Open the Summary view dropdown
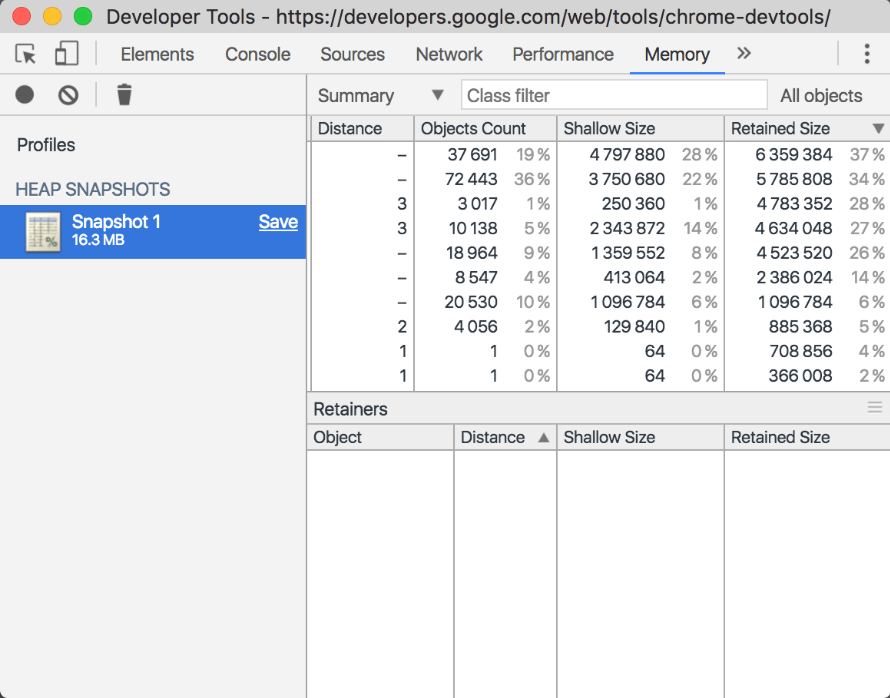 [x=380, y=95]
